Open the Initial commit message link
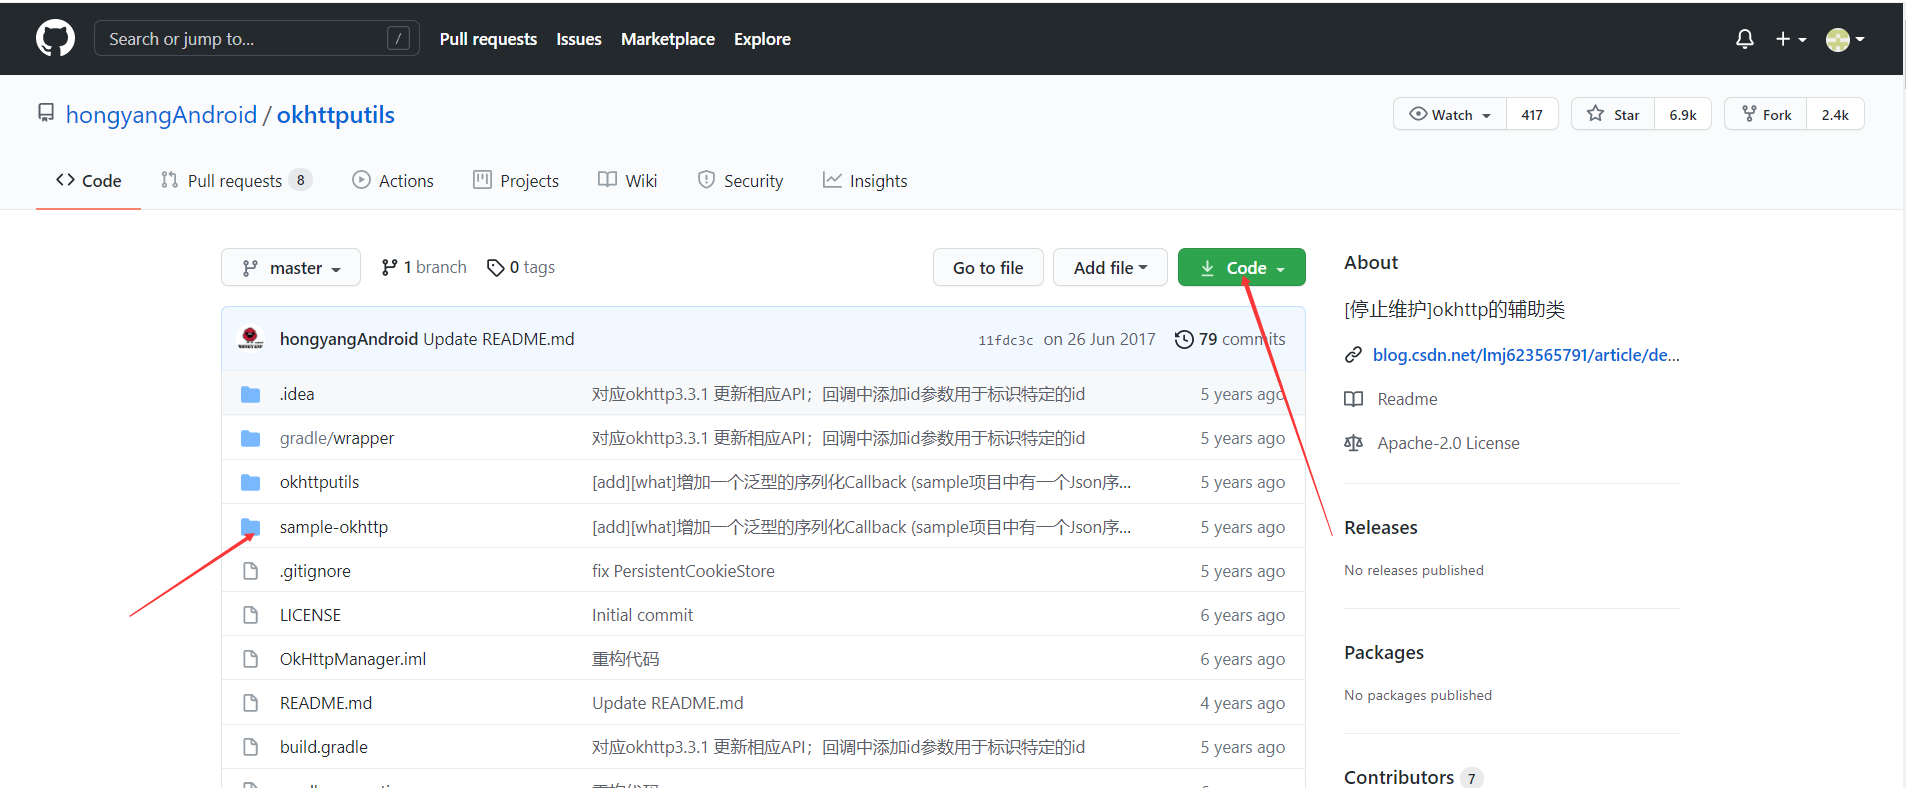This screenshot has width=1906, height=788. coord(642,615)
